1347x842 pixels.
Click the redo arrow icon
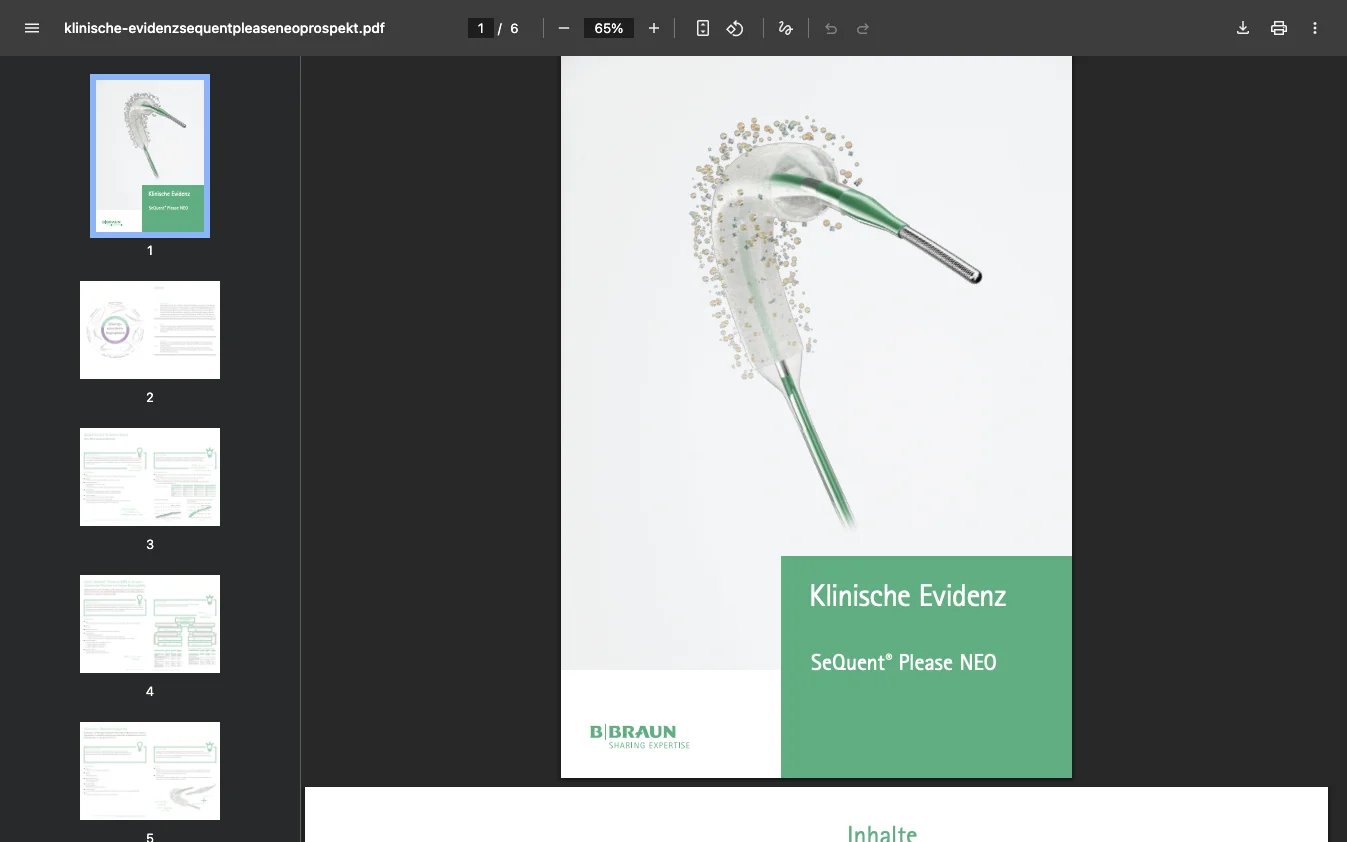(x=863, y=28)
